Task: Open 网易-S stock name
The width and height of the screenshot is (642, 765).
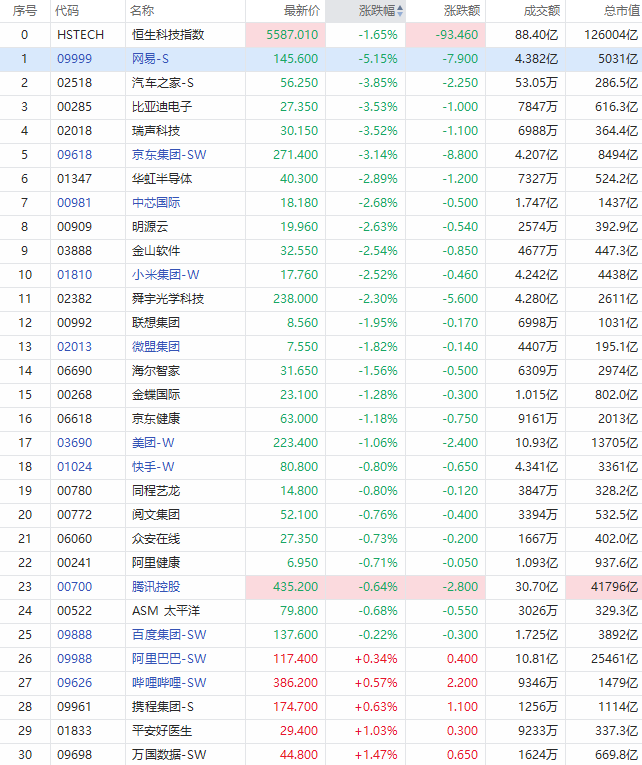Action: click(x=150, y=59)
